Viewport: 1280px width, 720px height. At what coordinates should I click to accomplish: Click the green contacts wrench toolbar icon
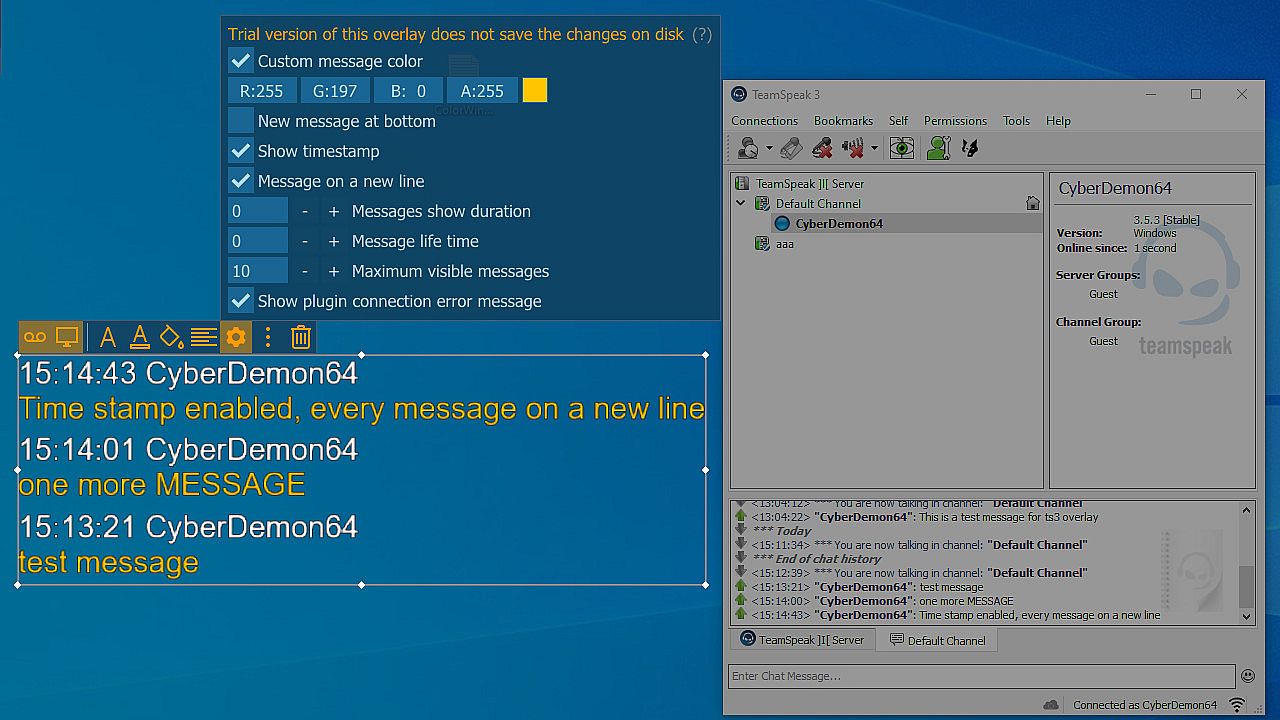click(x=938, y=148)
